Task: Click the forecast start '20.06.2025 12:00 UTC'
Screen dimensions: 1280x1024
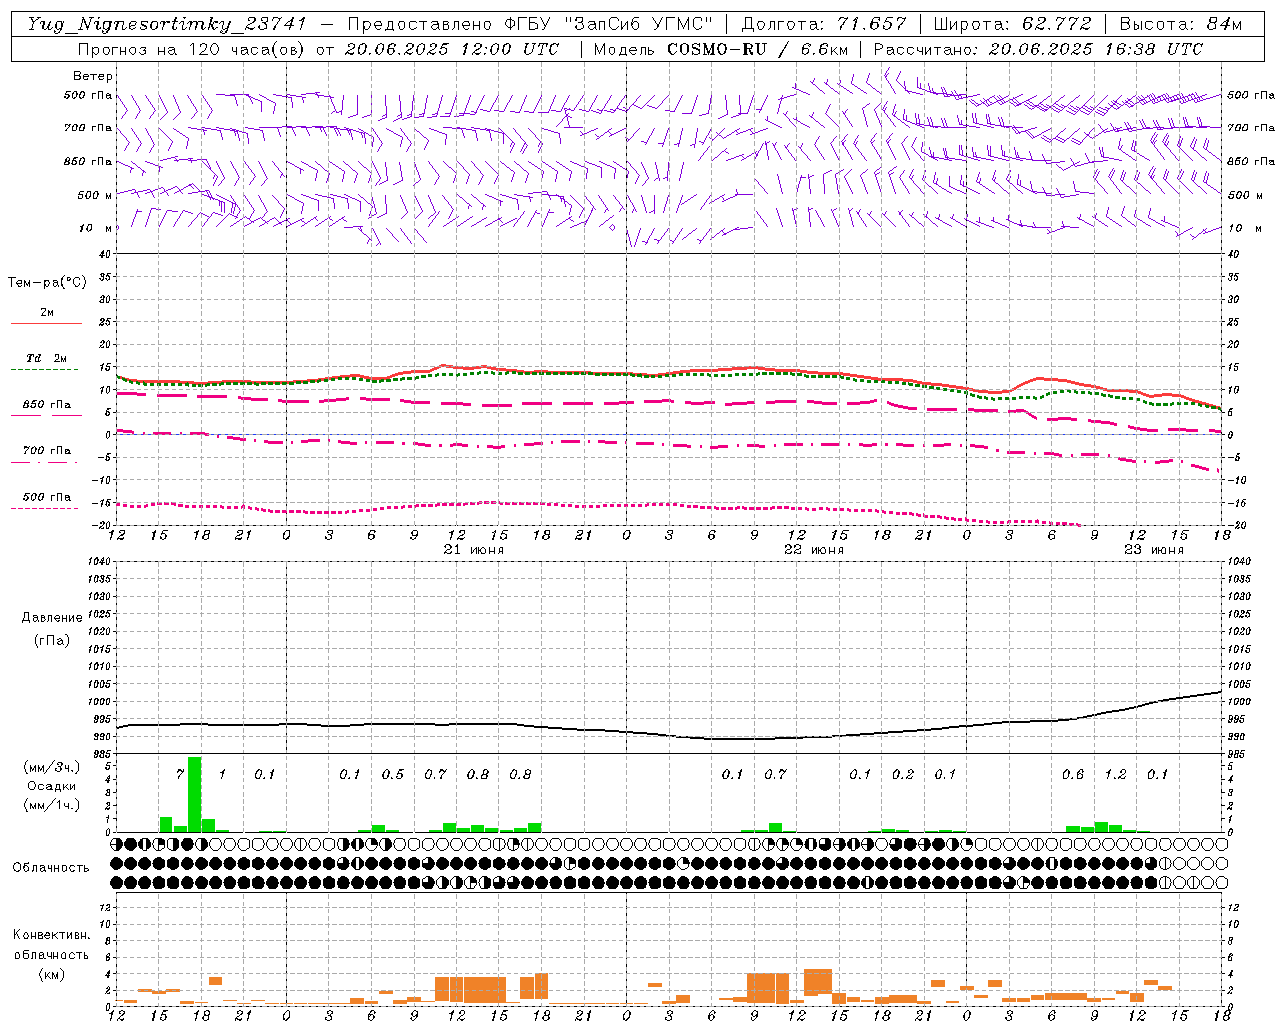Action: (452, 49)
